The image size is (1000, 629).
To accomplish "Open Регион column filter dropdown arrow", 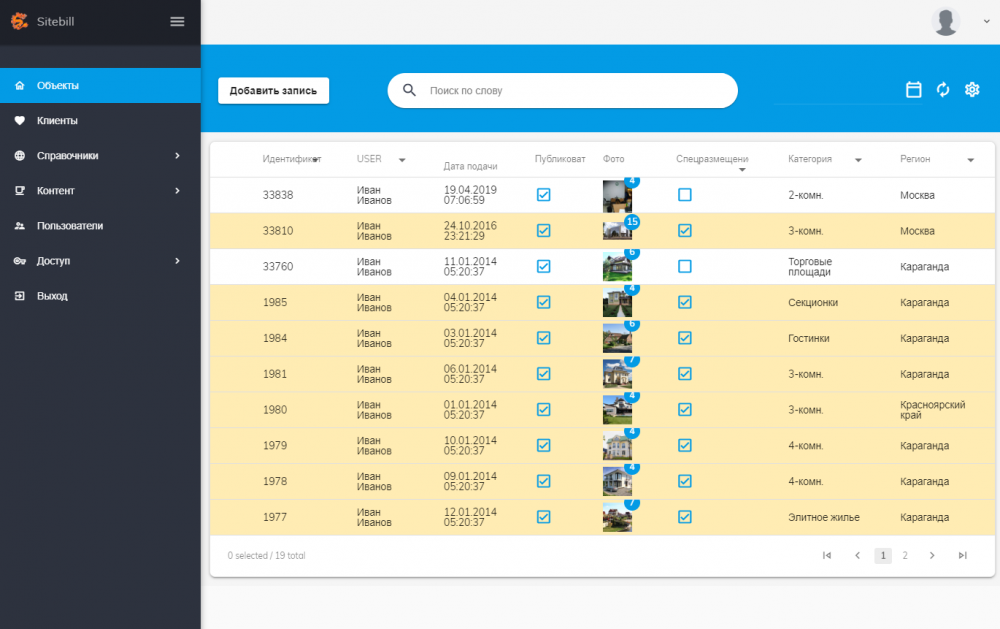I will pyautogui.click(x=971, y=160).
